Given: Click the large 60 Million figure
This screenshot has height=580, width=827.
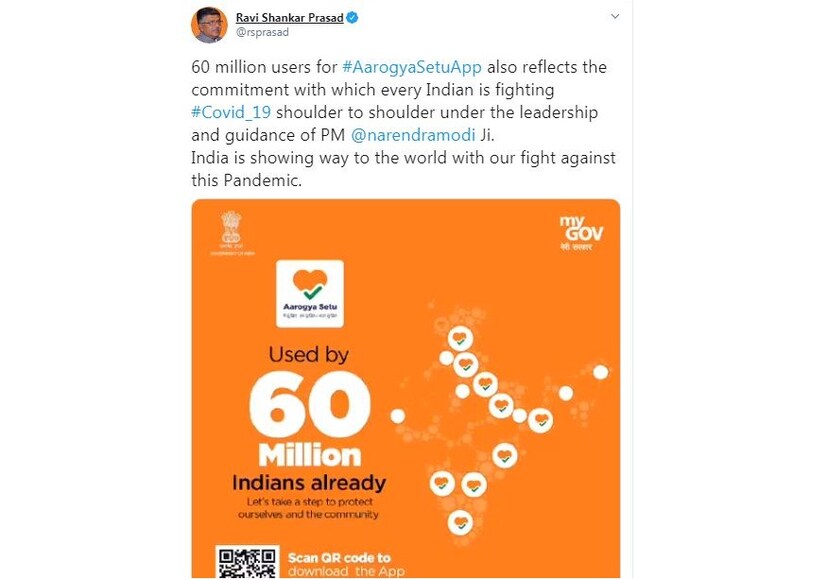Looking at the screenshot, I should pyautogui.click(x=301, y=406).
